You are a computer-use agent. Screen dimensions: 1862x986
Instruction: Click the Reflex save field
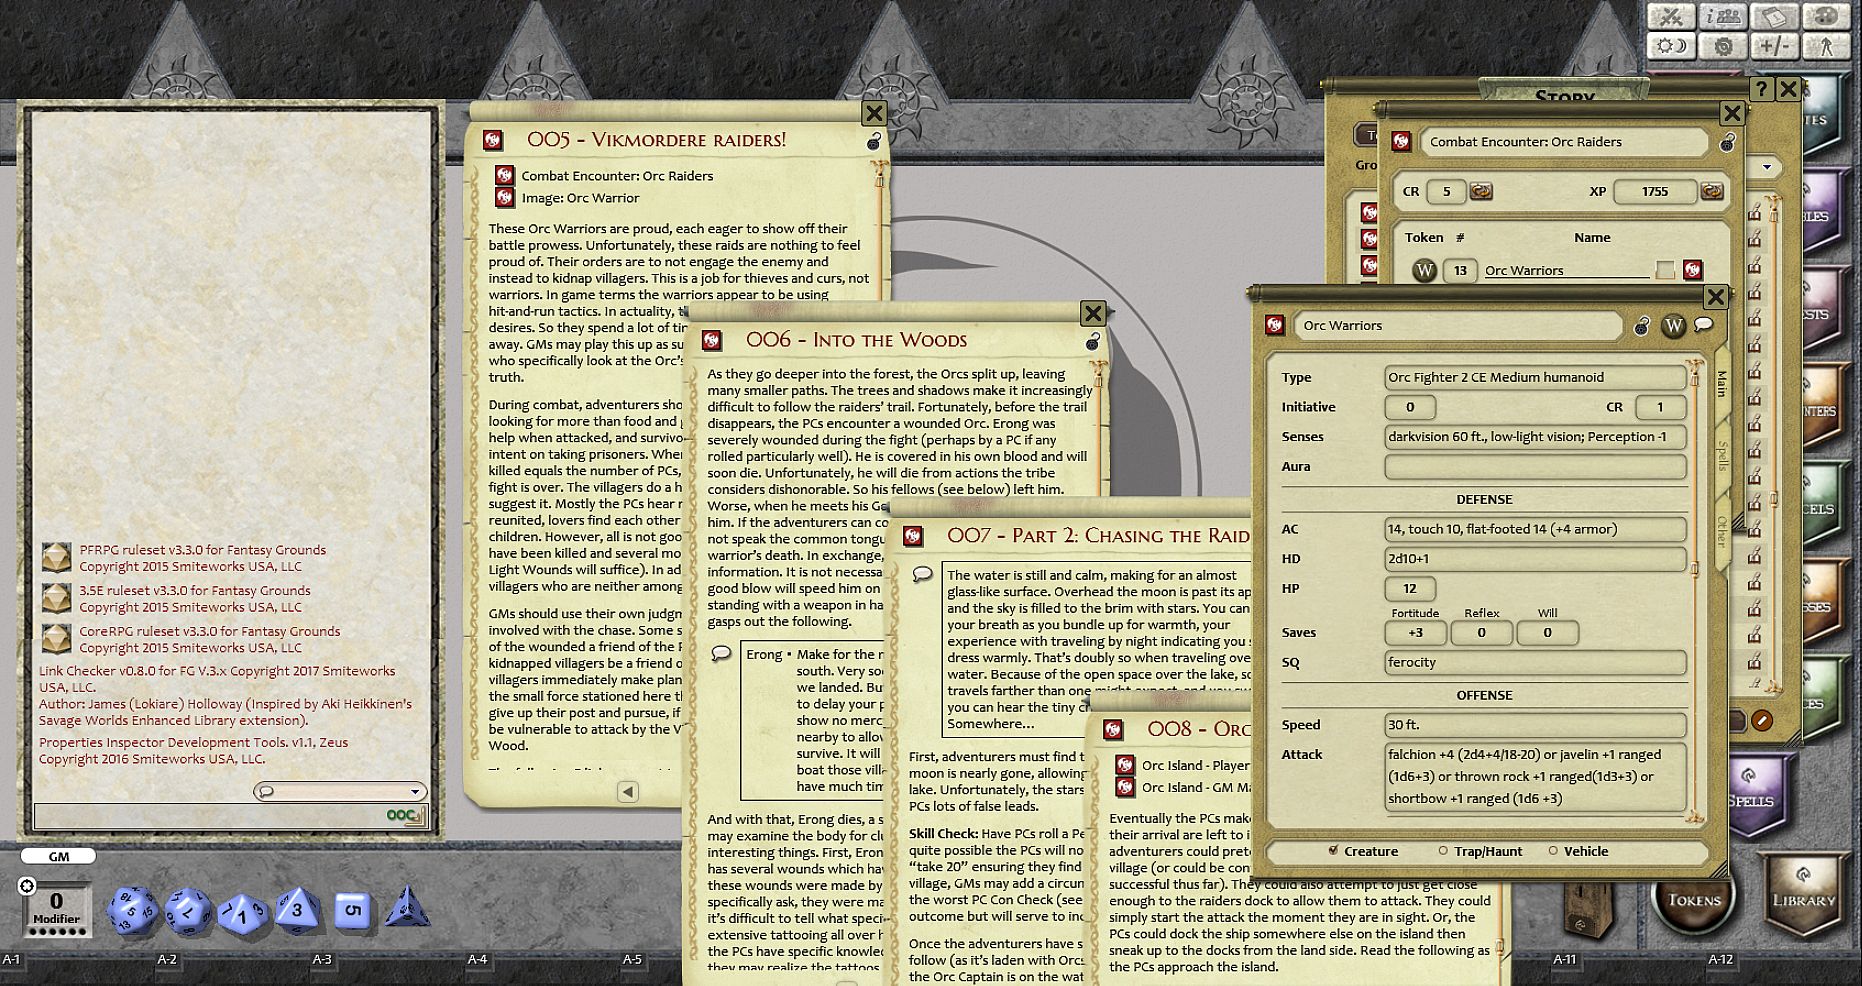1481,632
